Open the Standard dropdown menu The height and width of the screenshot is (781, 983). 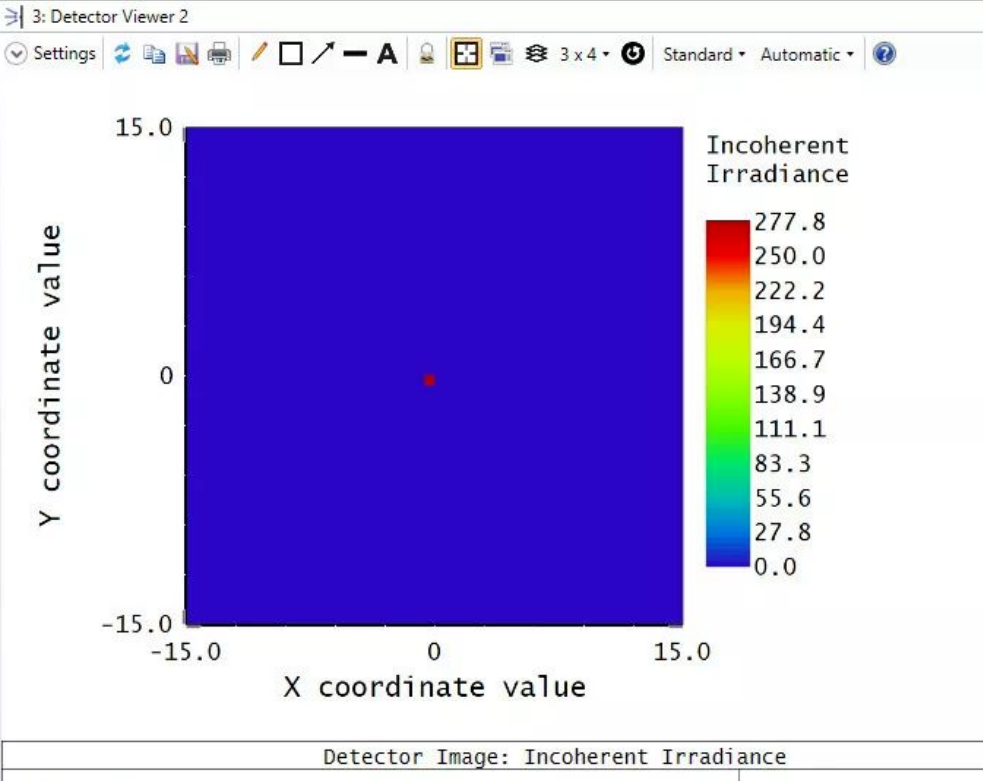[704, 55]
